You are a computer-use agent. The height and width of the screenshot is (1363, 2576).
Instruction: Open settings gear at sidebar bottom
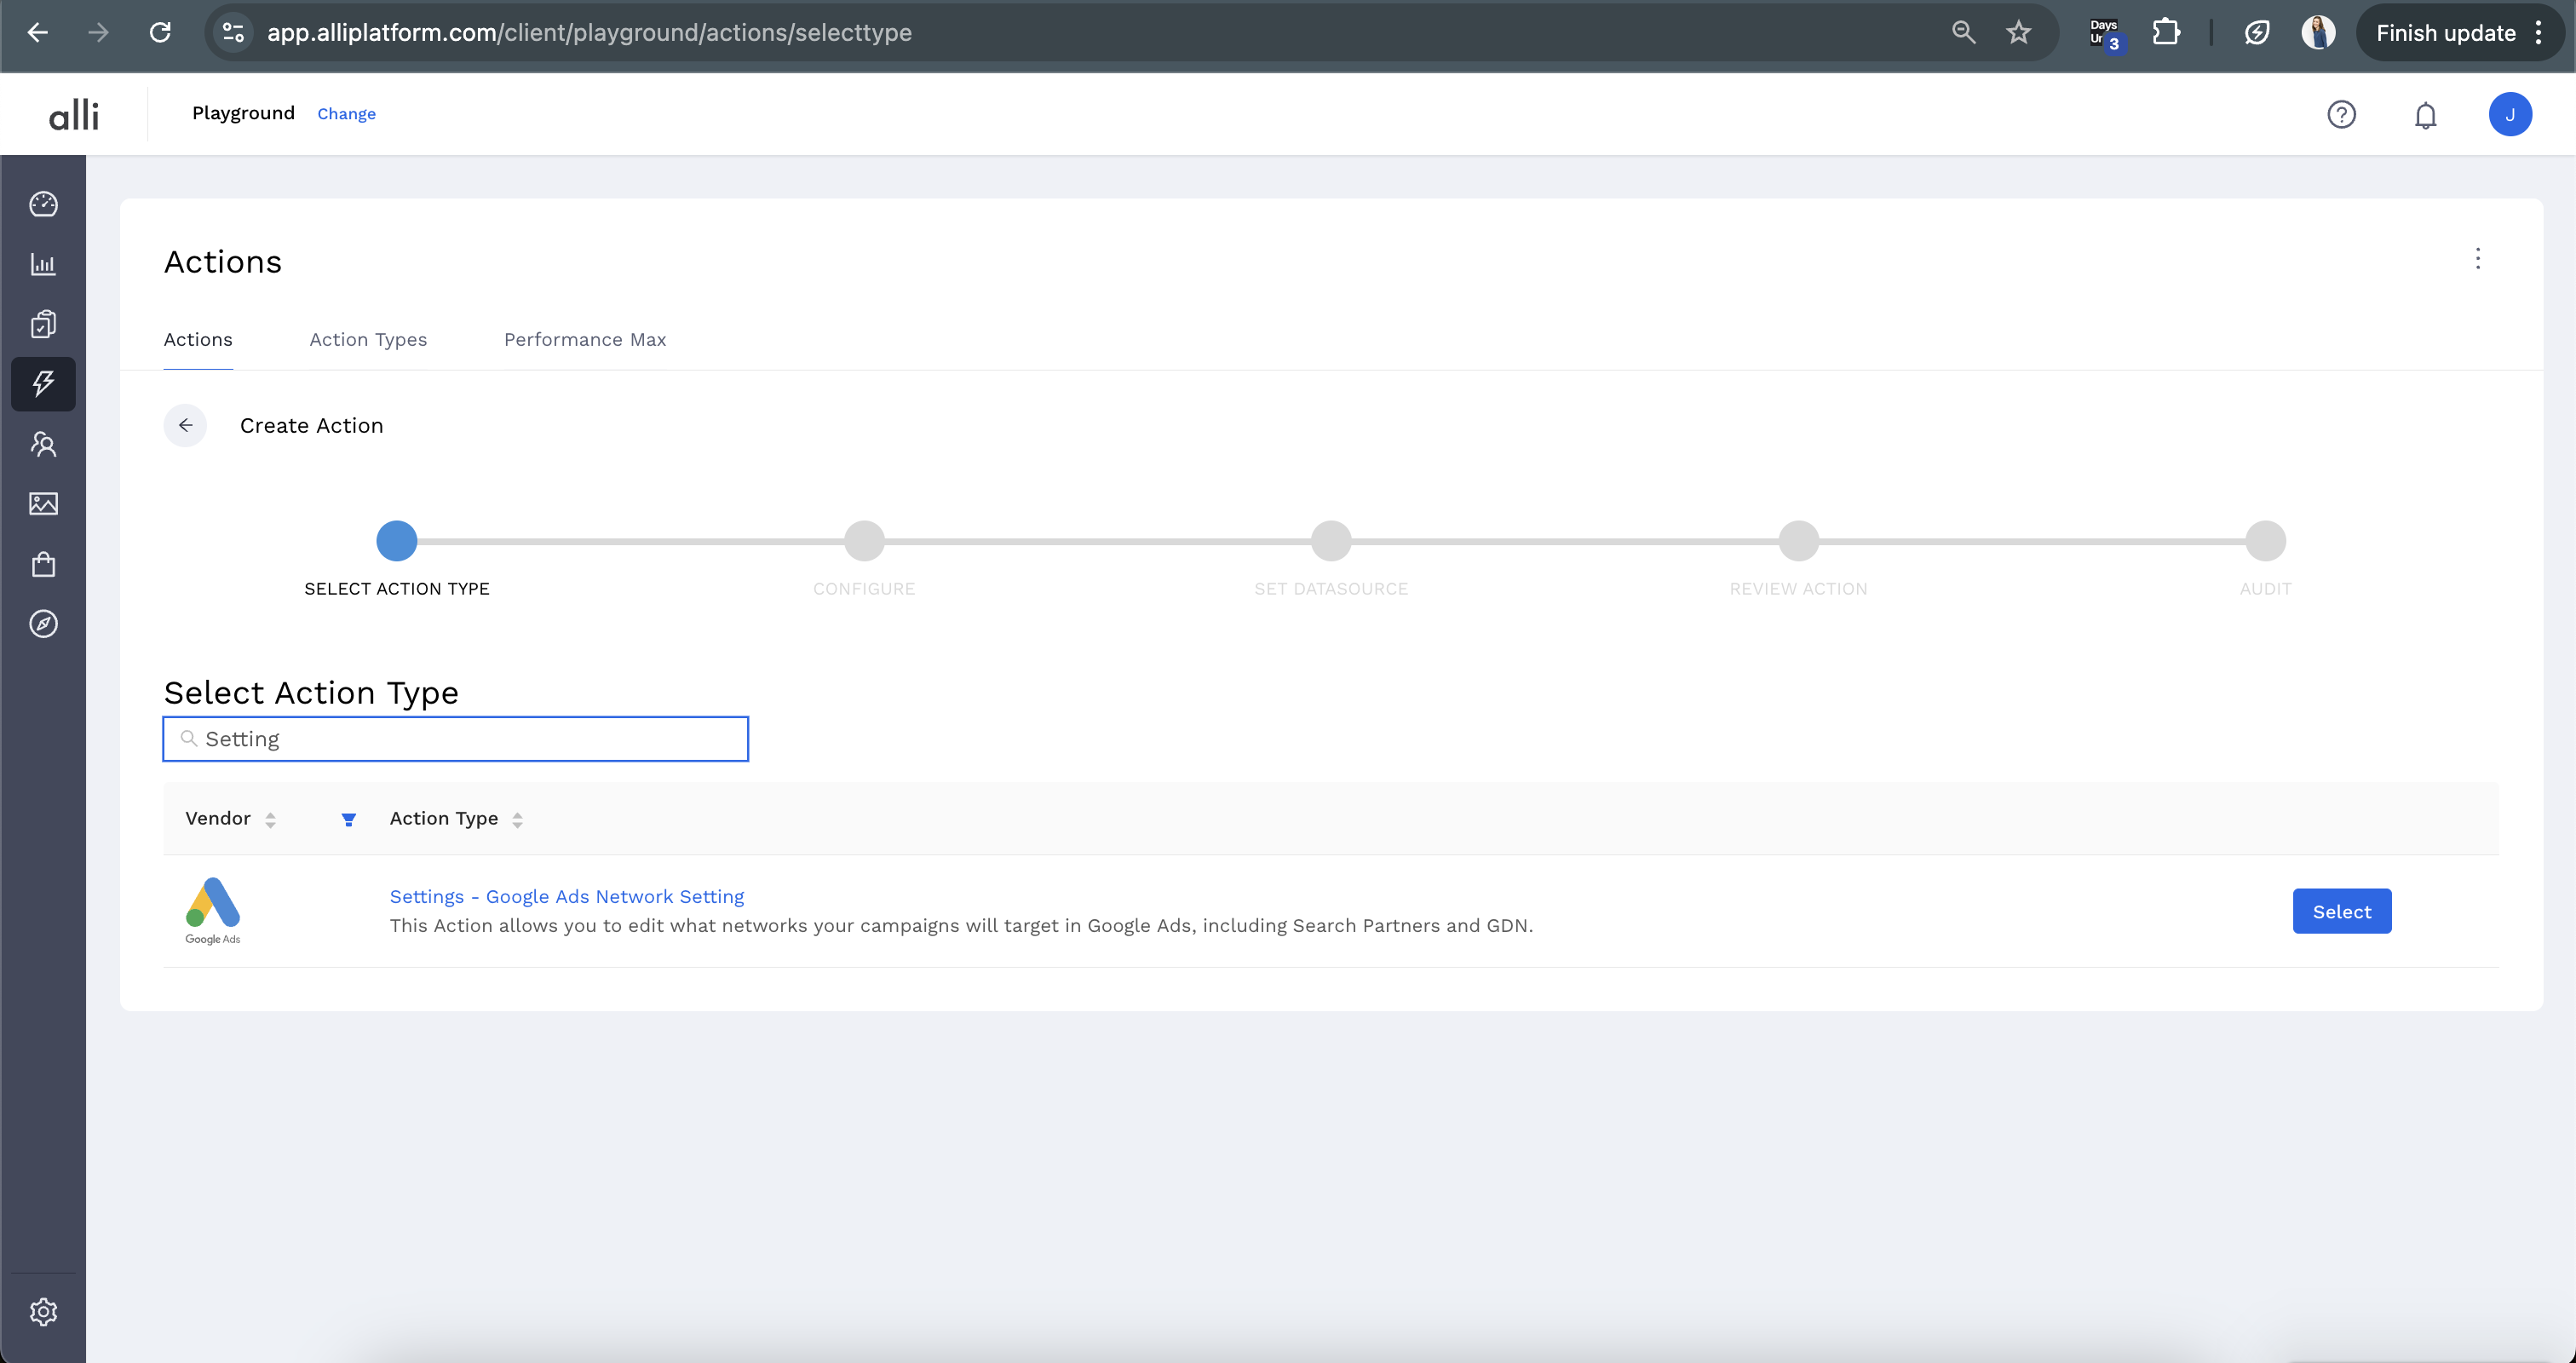pos(43,1311)
